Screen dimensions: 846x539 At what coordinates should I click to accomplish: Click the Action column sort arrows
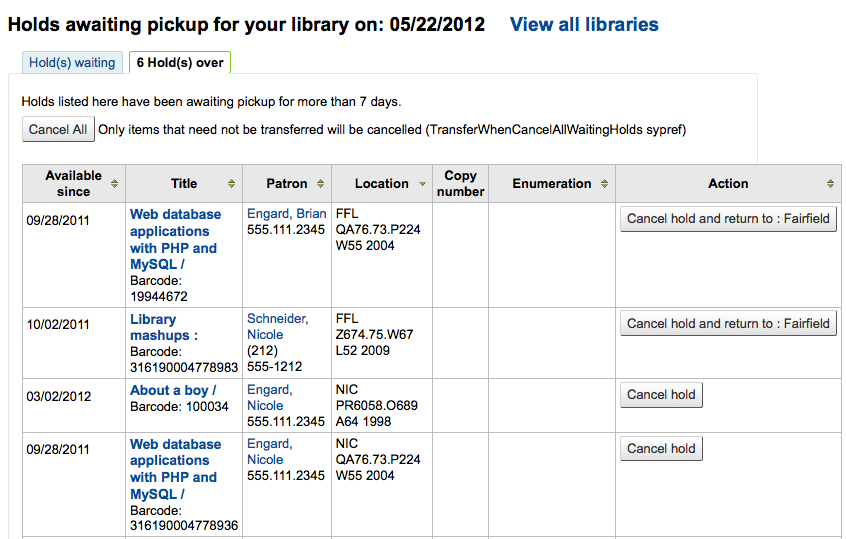pos(830,184)
